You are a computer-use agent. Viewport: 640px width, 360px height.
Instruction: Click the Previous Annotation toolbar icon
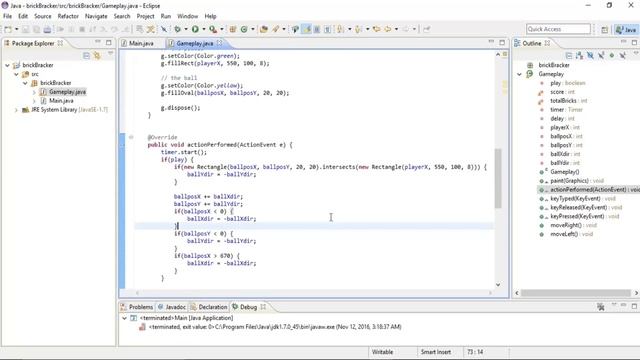coord(358,29)
